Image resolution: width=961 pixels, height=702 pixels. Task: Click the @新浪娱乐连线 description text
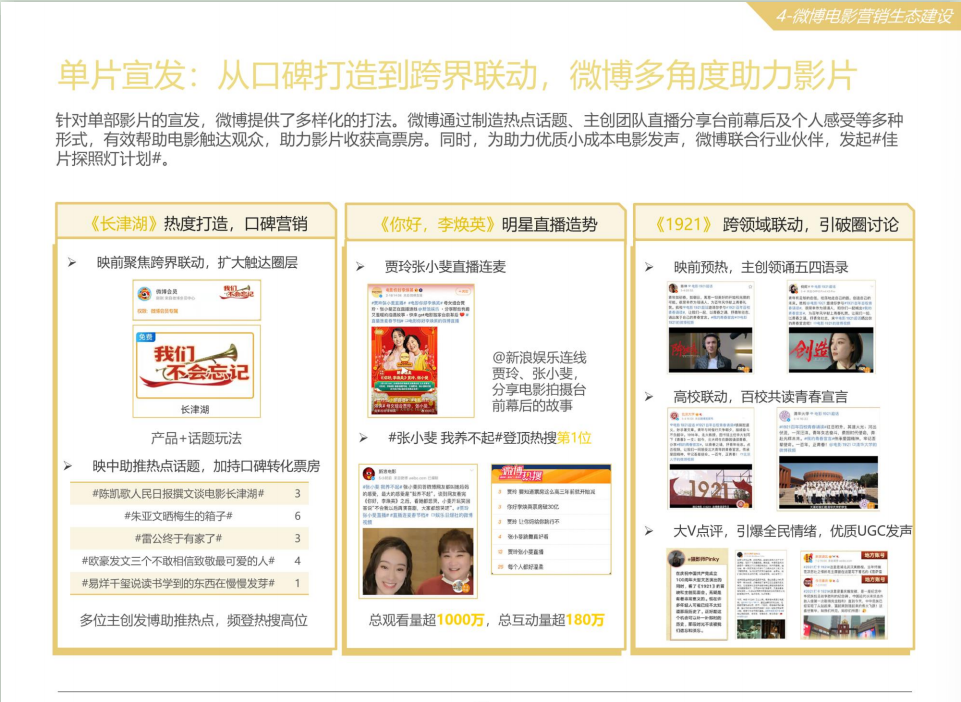[539, 381]
